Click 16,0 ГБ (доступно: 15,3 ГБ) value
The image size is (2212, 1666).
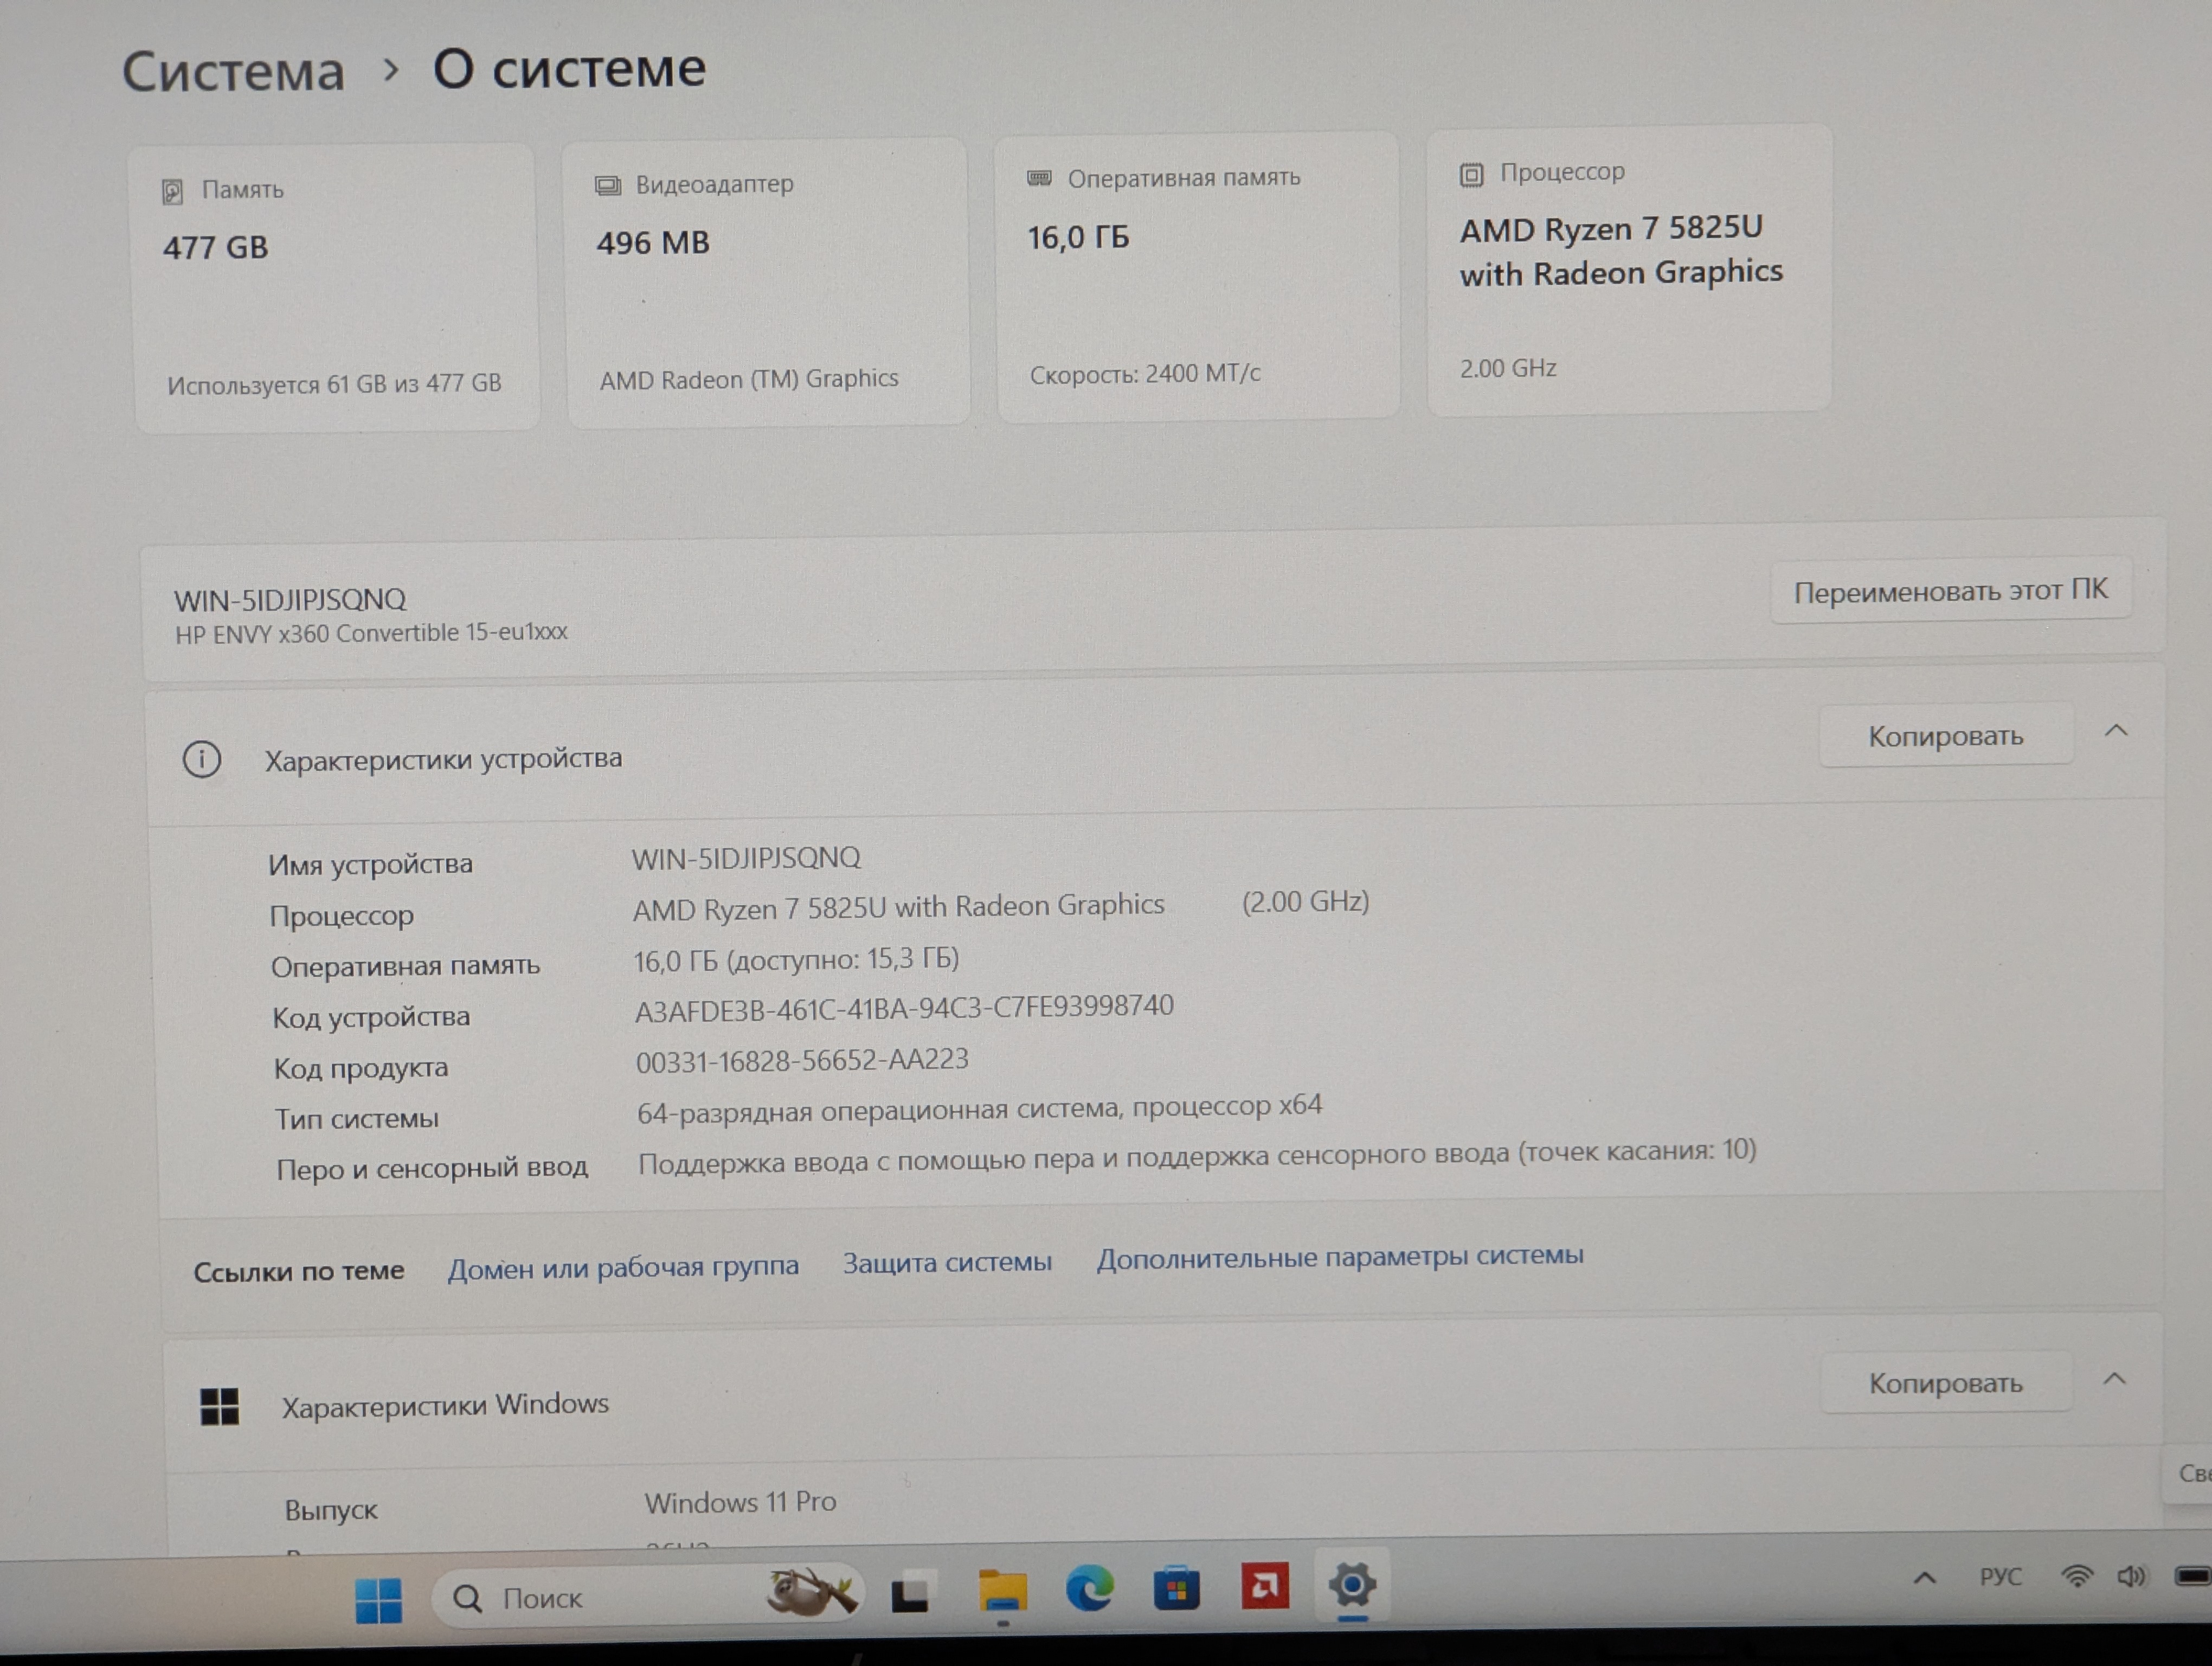[796, 960]
